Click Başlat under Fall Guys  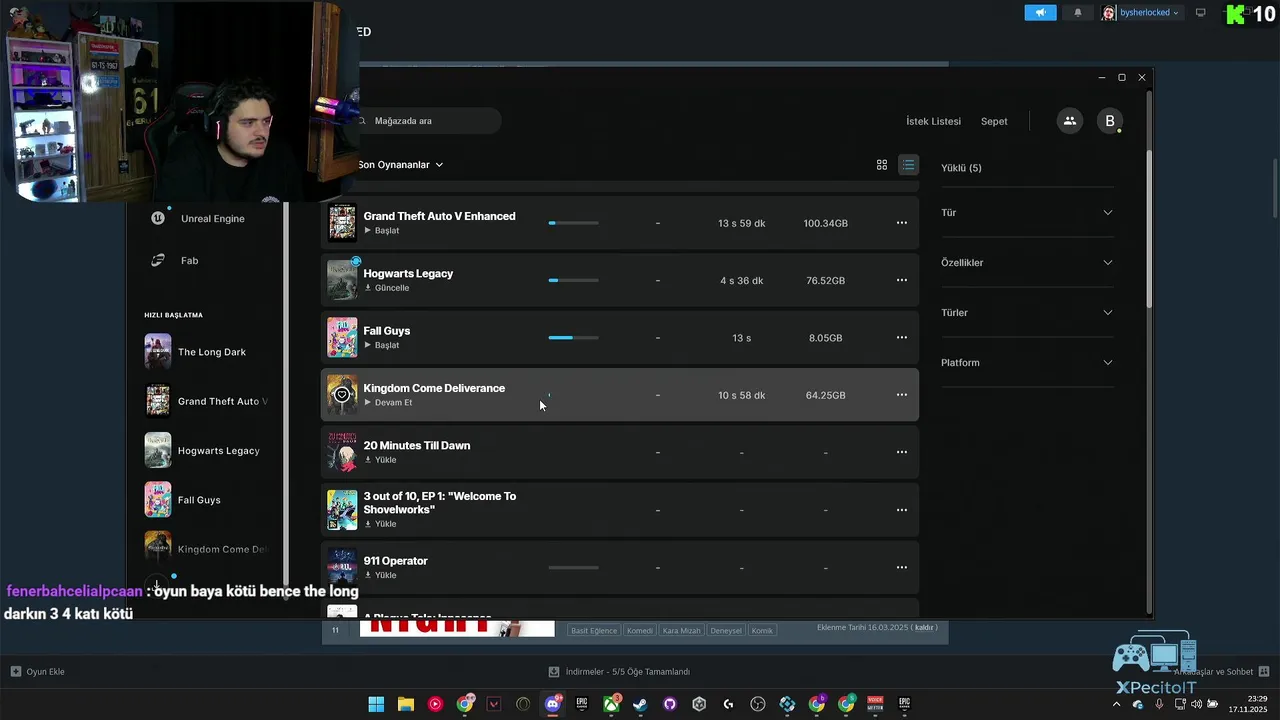(381, 345)
